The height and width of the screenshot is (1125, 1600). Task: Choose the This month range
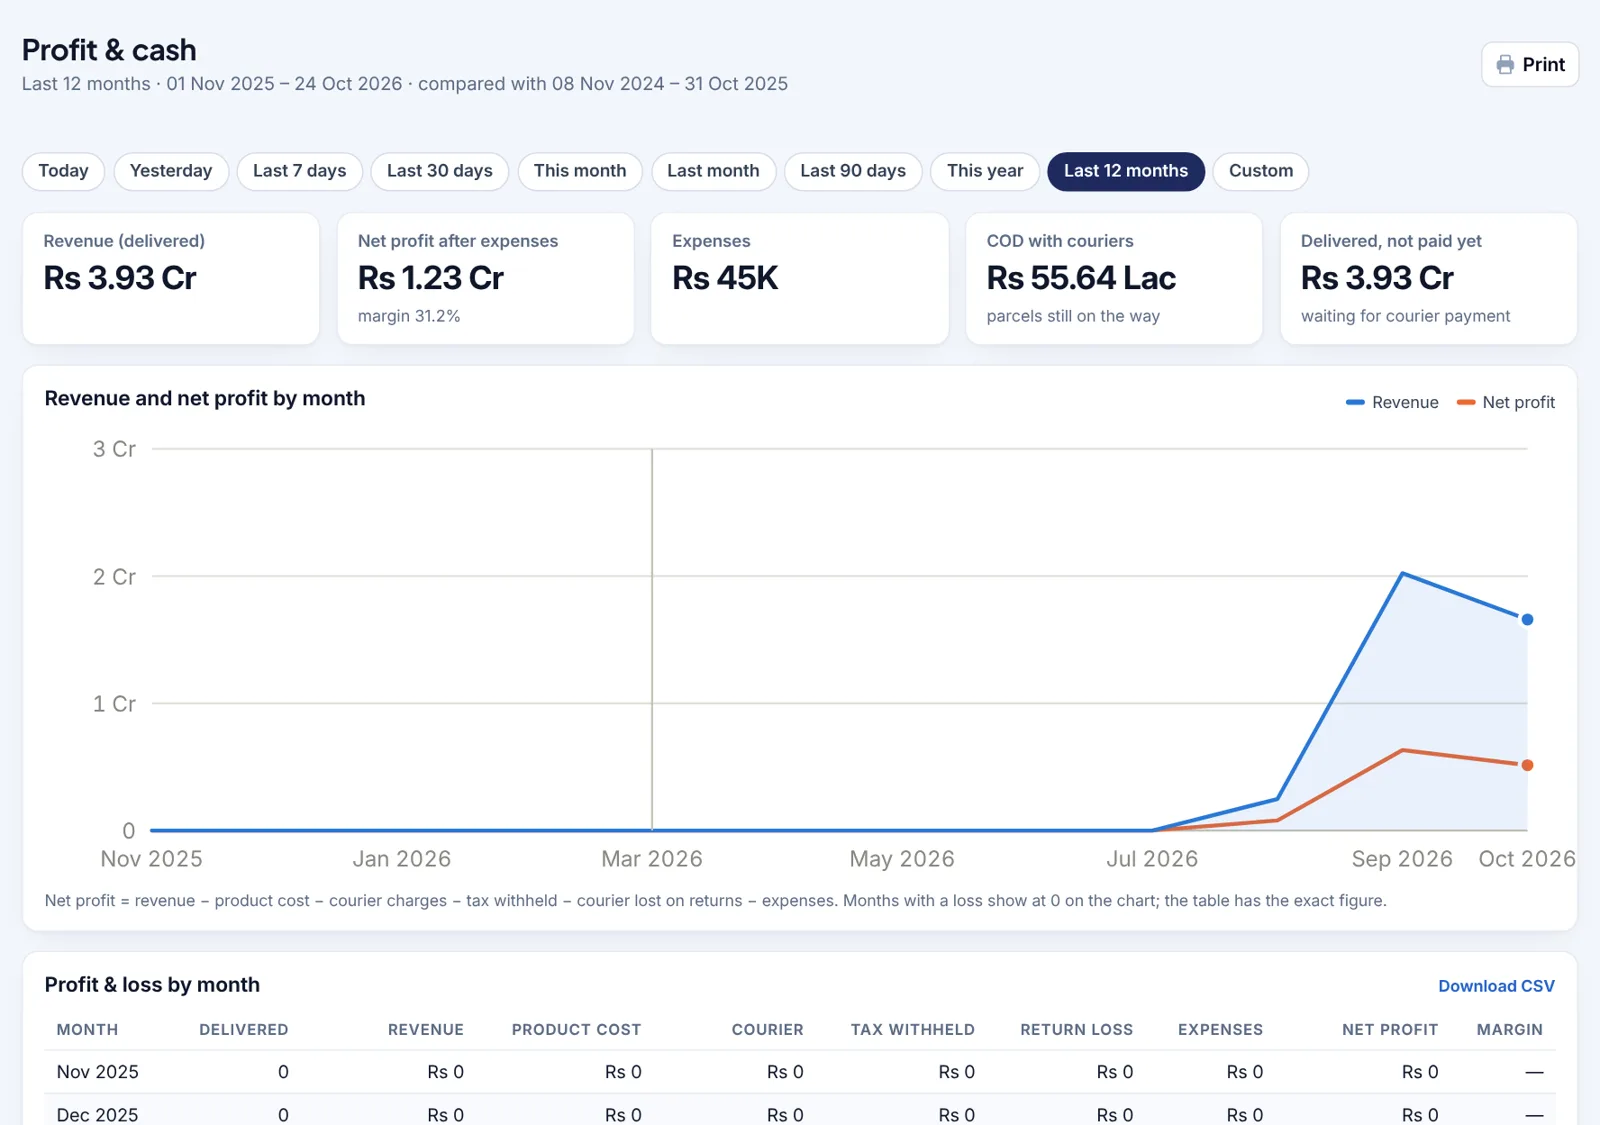pos(580,171)
